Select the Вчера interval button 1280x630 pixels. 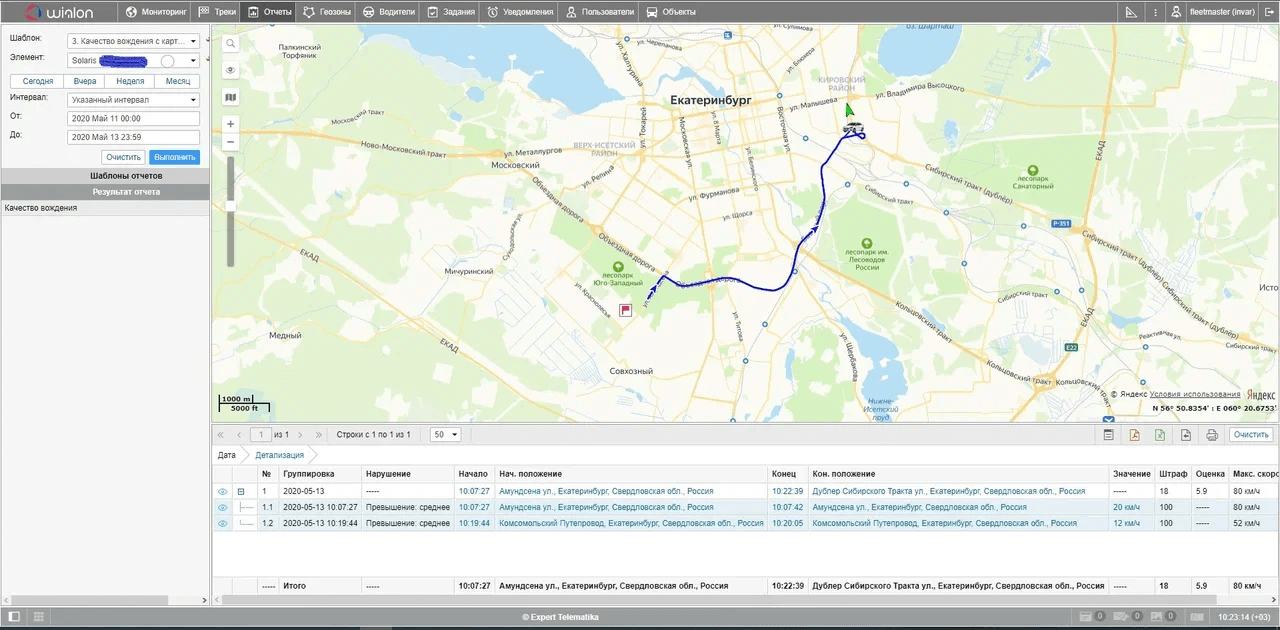click(85, 81)
